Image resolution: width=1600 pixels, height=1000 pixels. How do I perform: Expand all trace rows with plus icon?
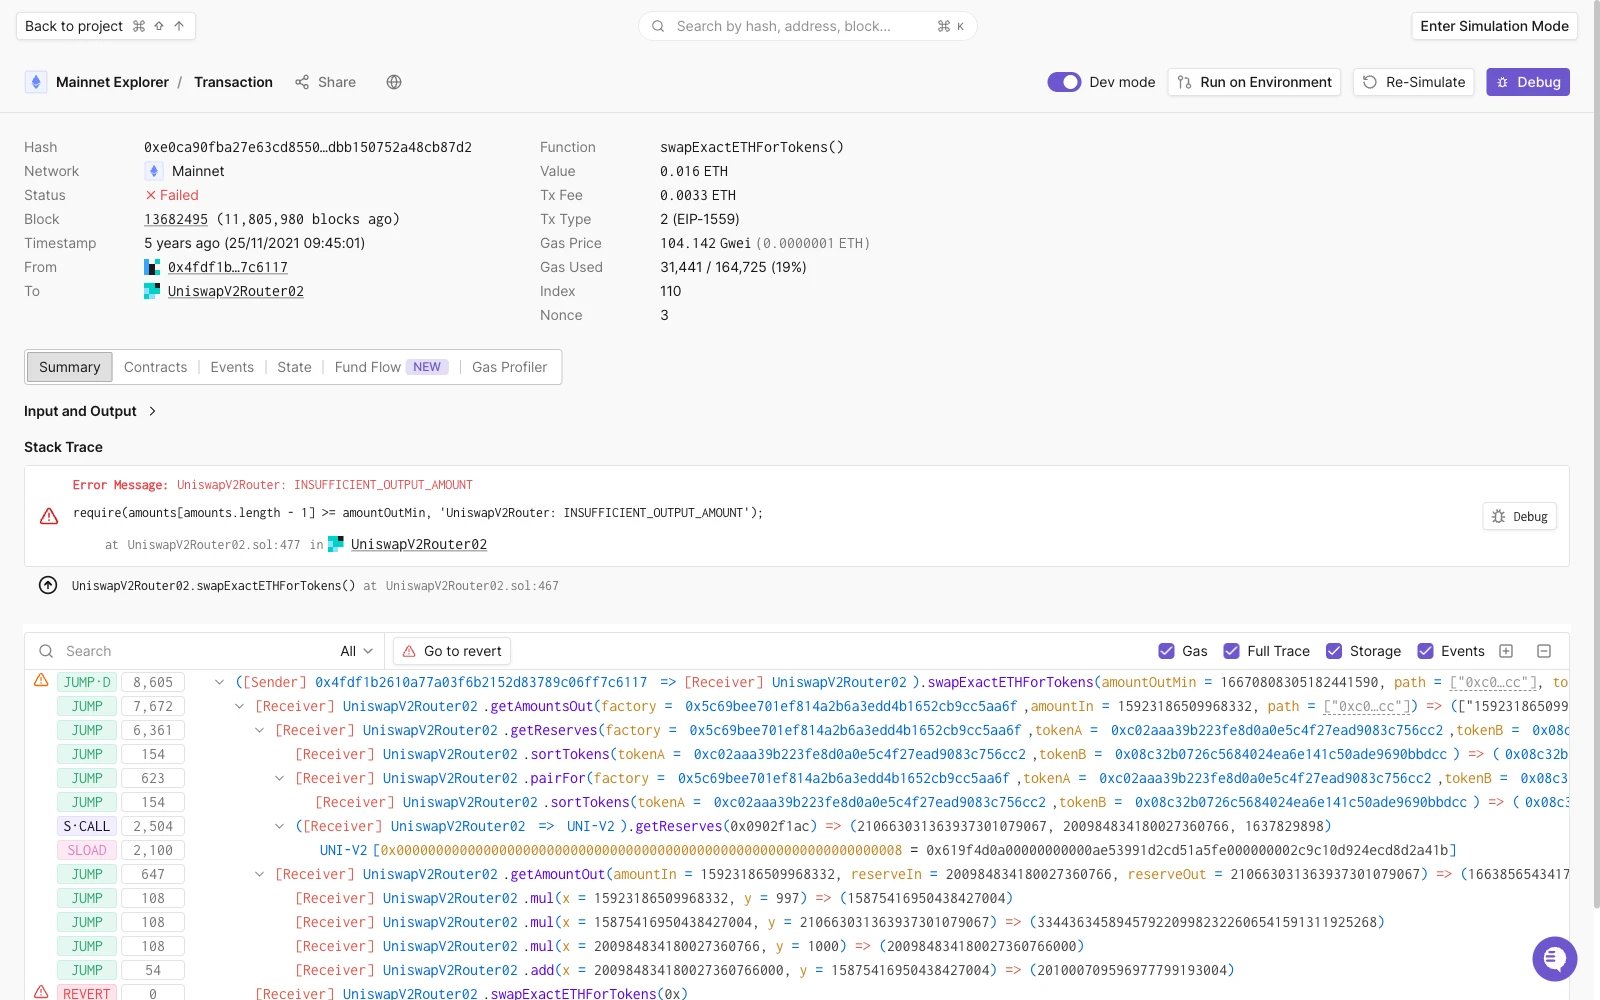[1506, 651]
